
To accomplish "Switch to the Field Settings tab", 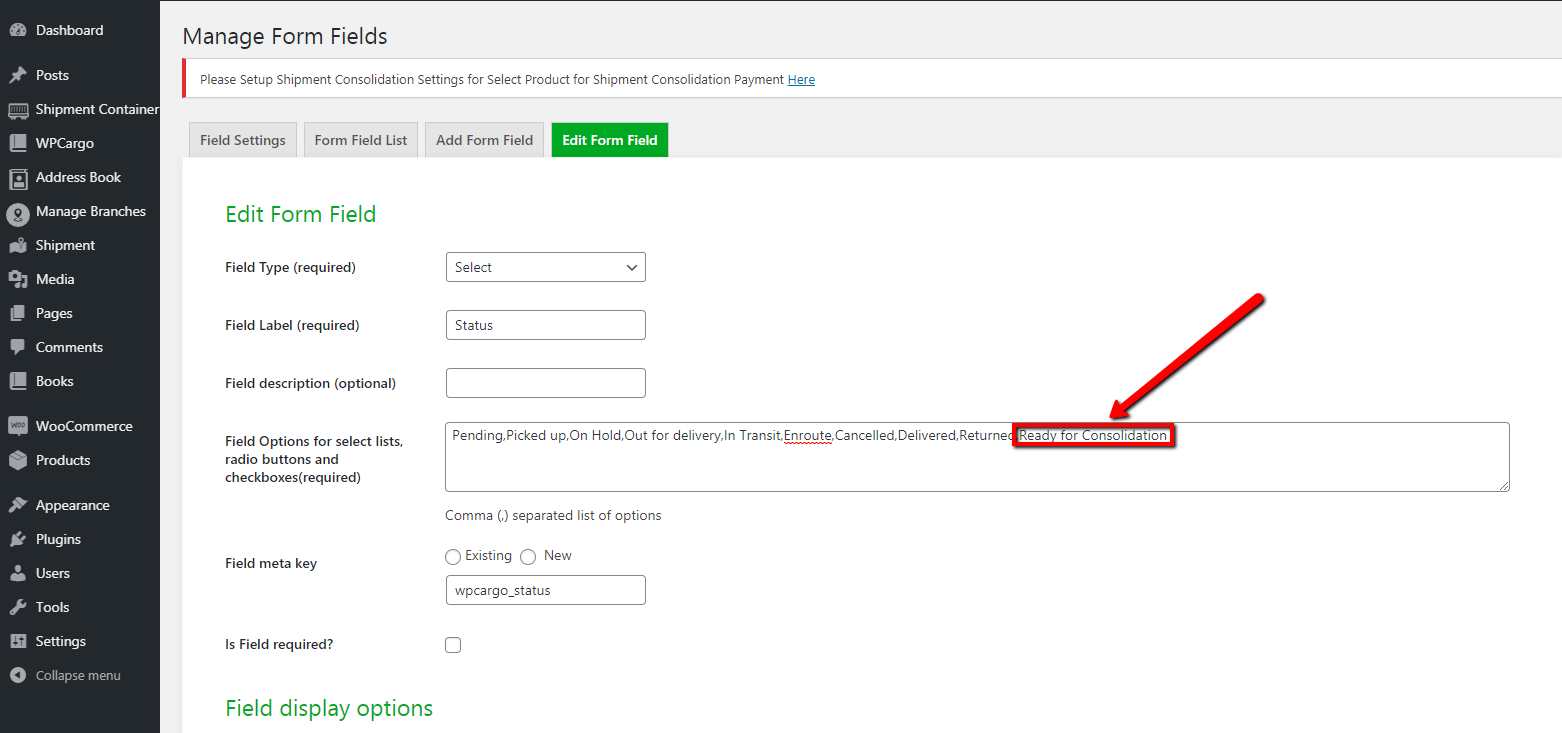I will (x=242, y=140).
